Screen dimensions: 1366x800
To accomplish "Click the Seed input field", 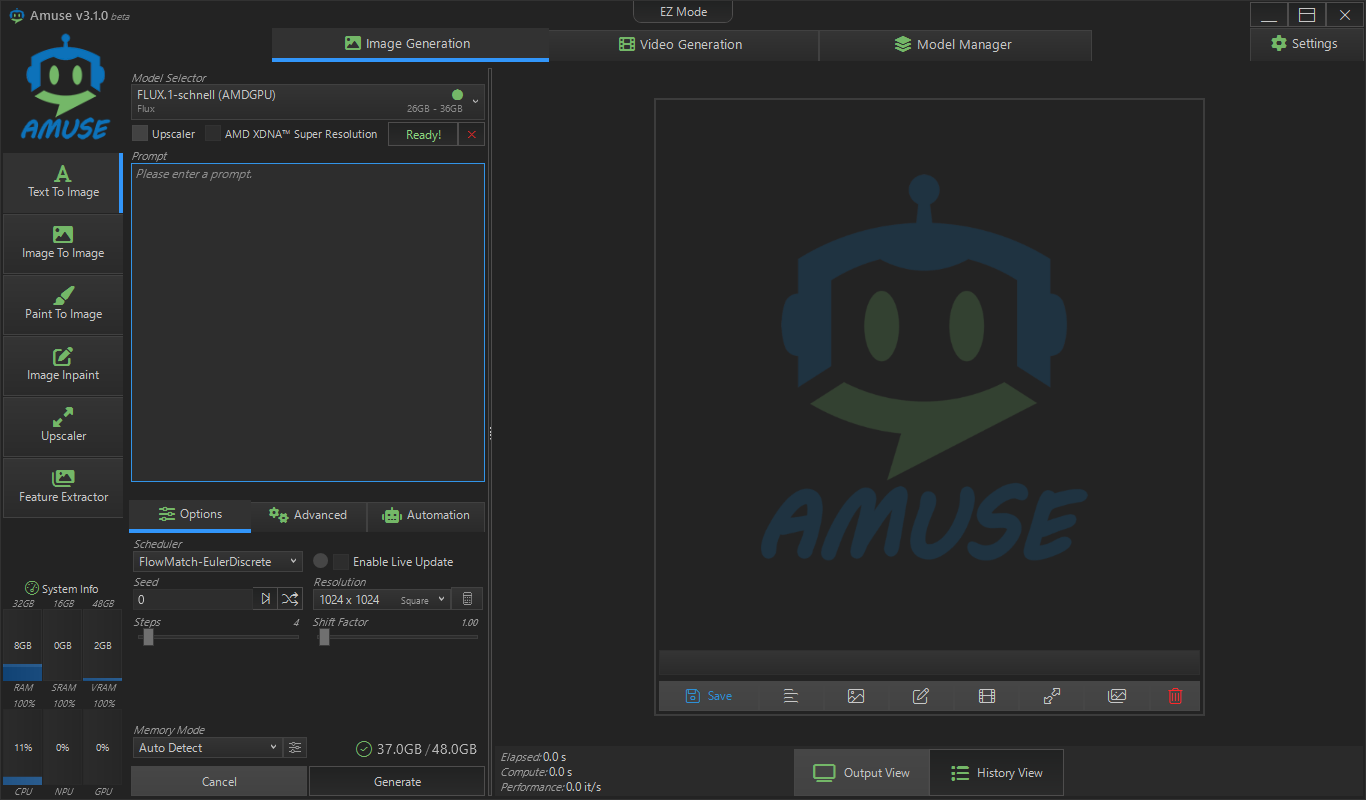I will pyautogui.click(x=193, y=599).
